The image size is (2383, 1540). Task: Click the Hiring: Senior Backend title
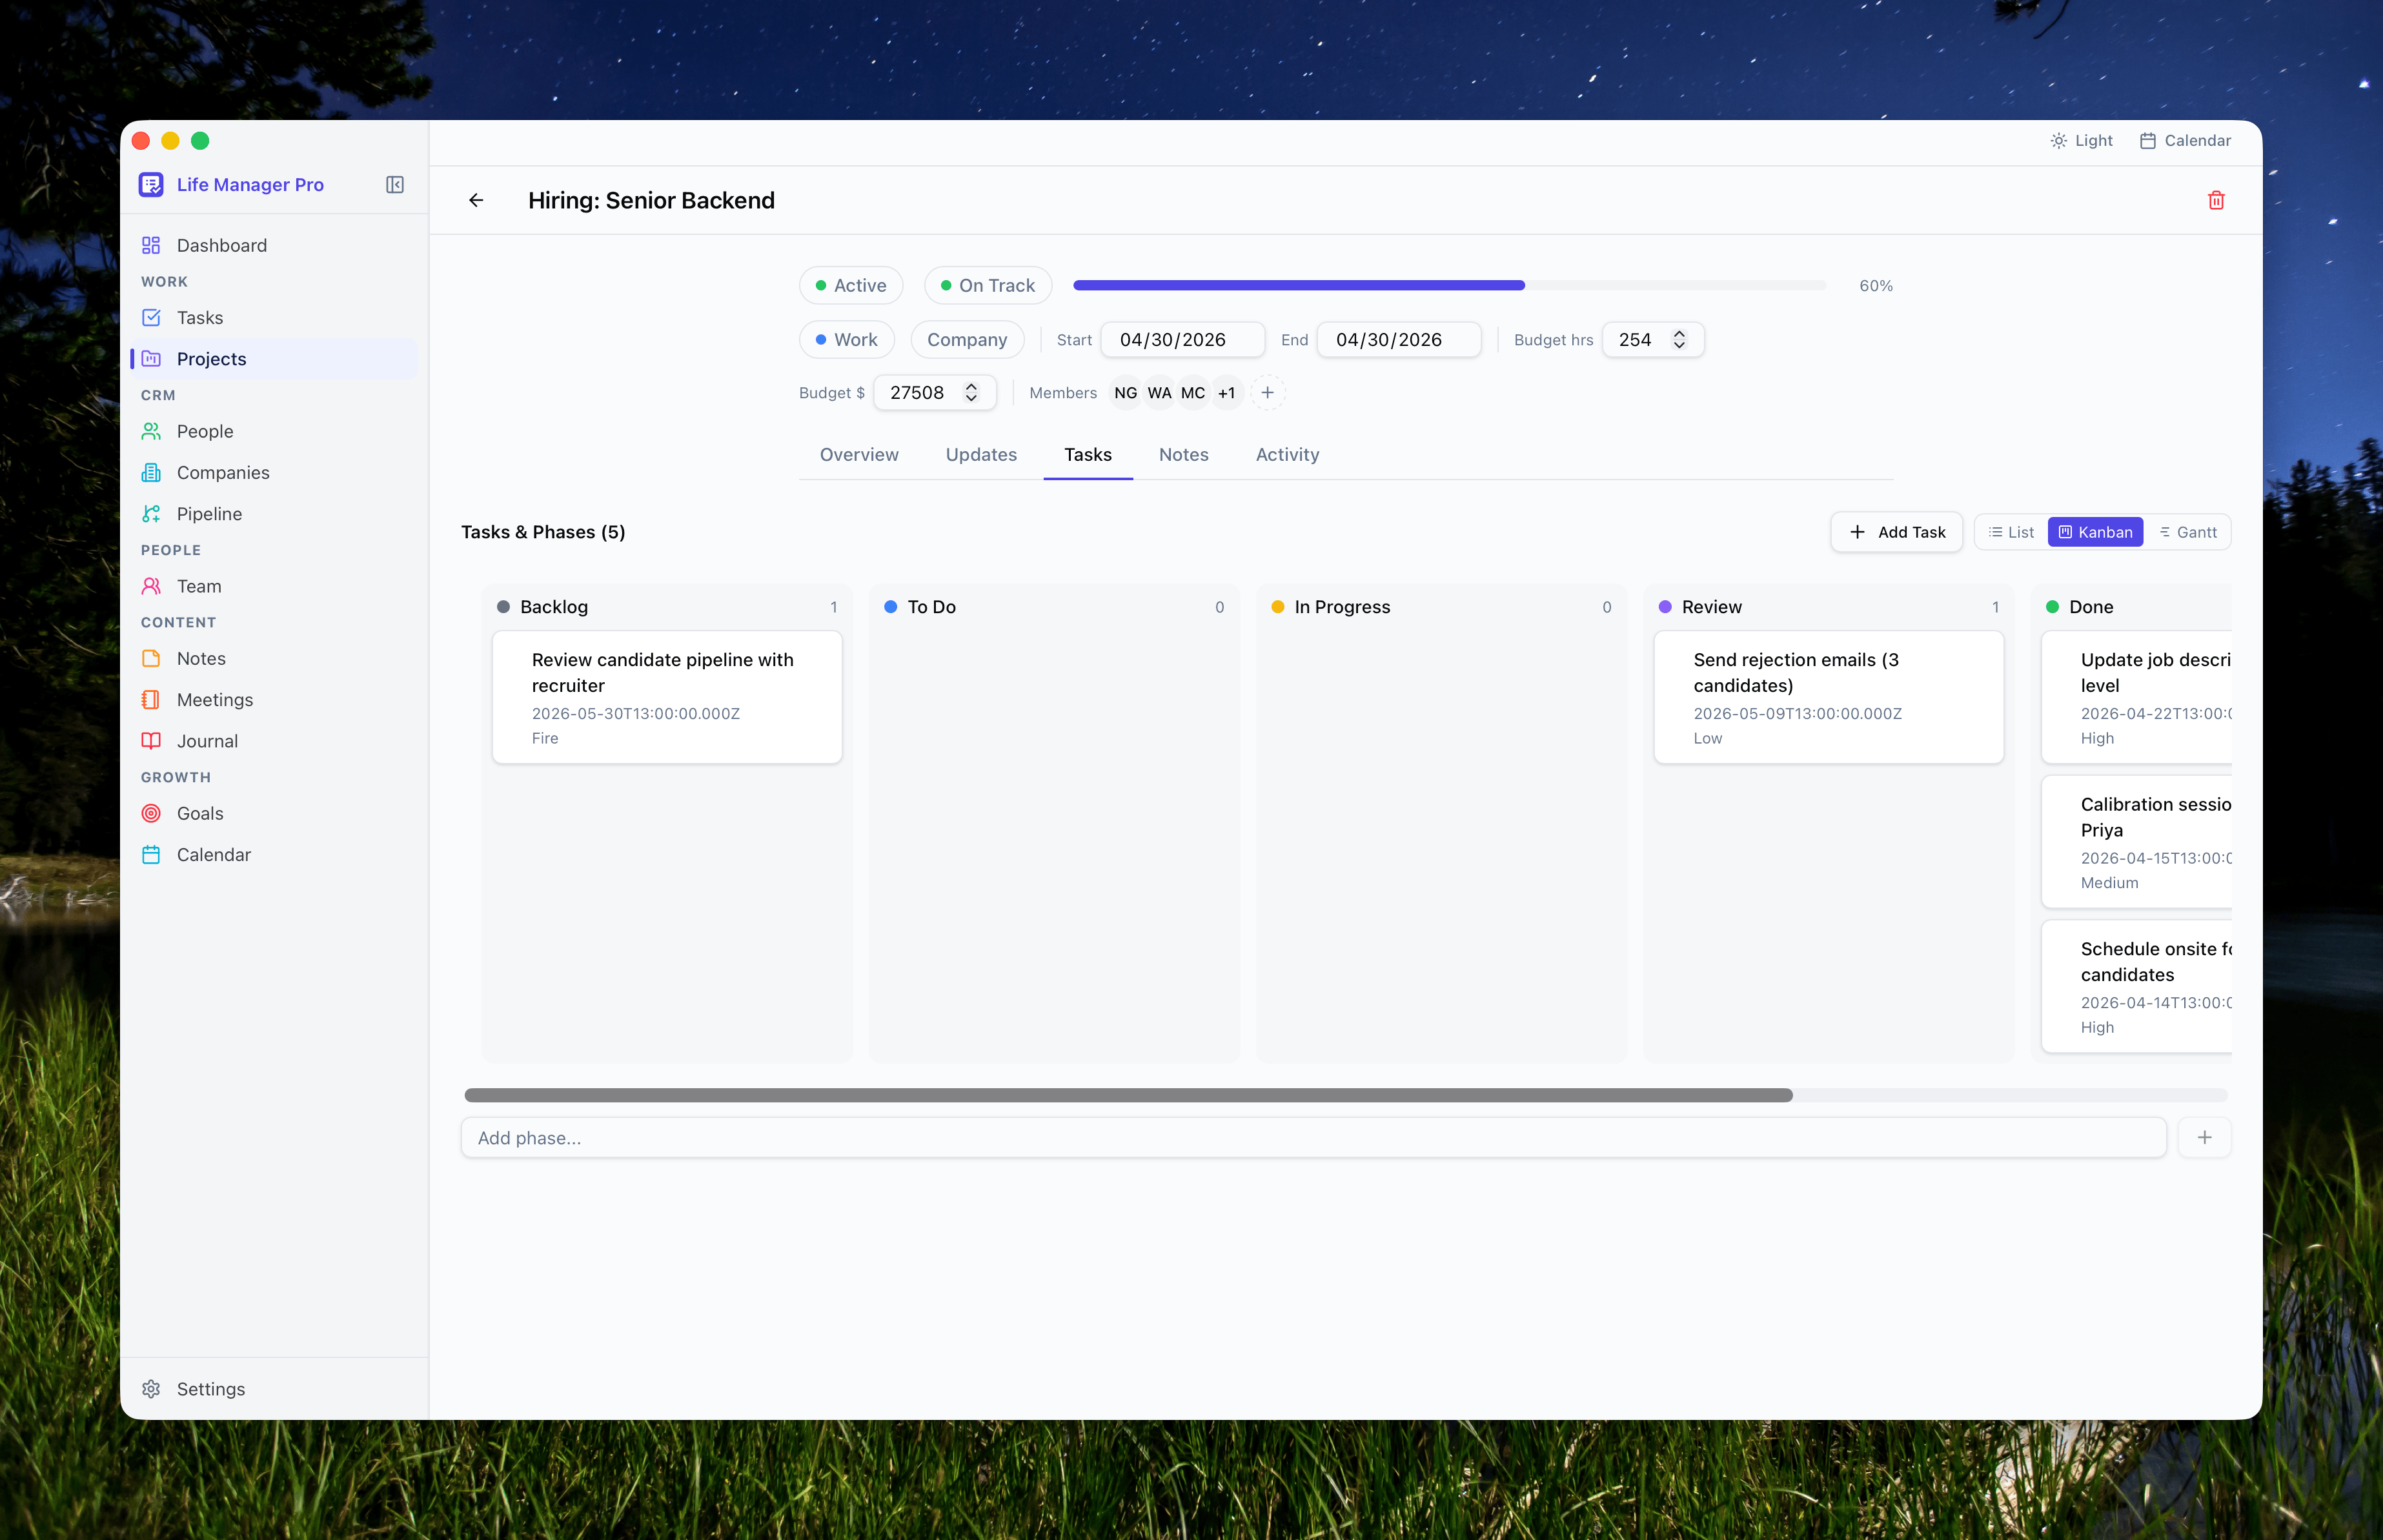(x=651, y=201)
